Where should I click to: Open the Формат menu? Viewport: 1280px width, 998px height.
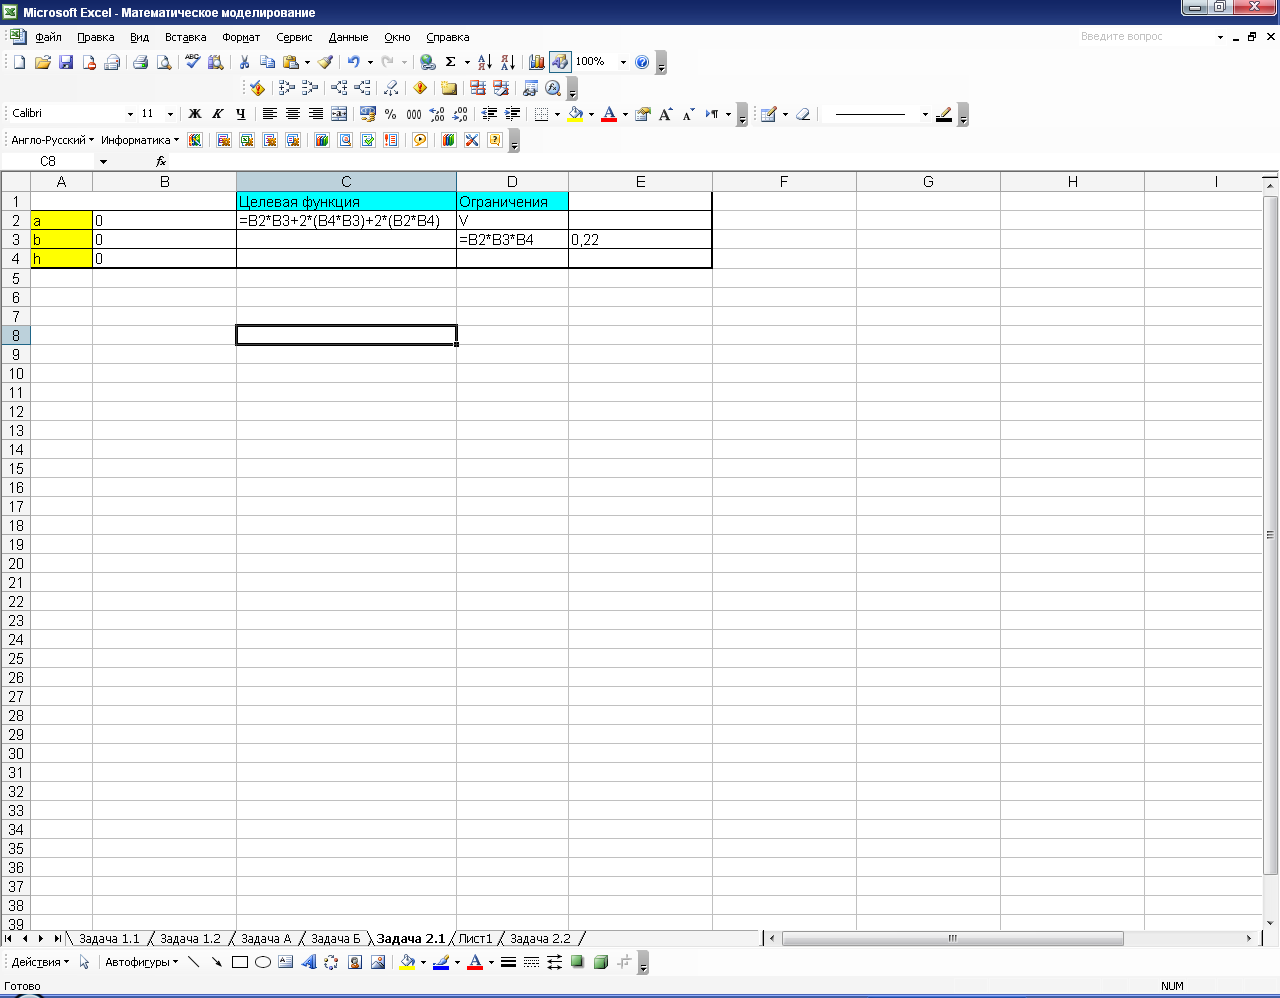[x=241, y=37]
